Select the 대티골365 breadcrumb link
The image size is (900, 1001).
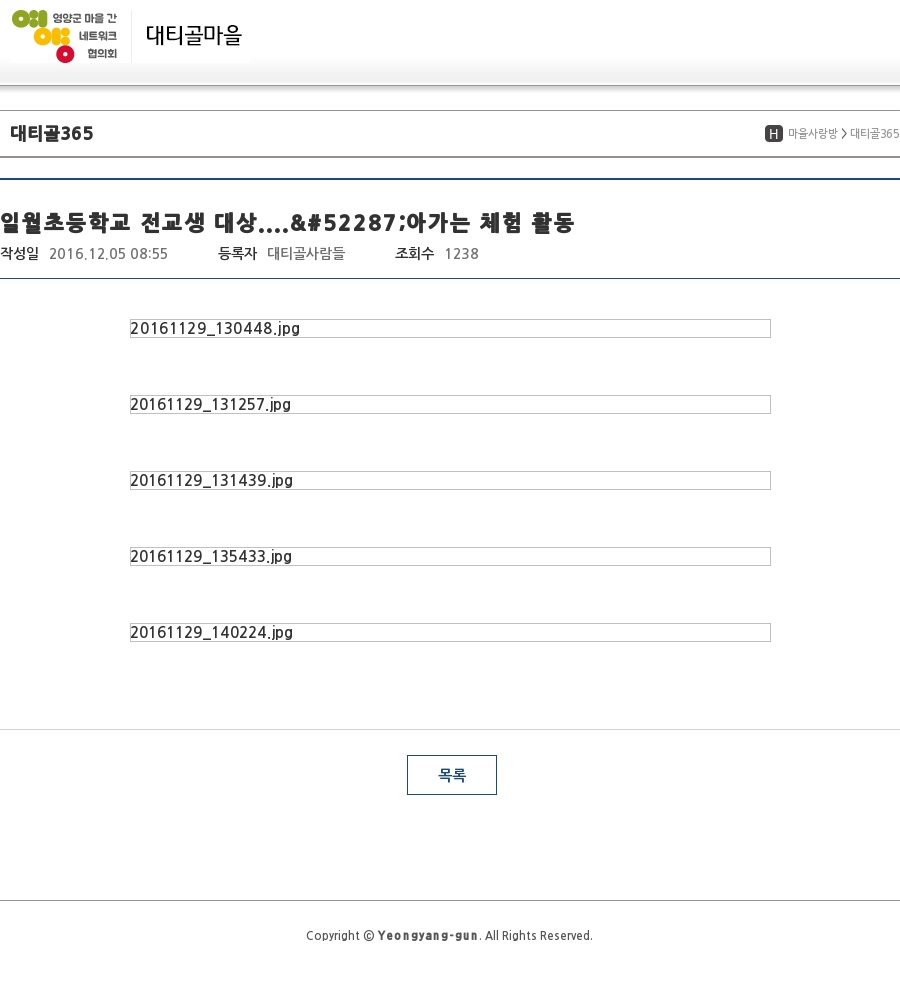[874, 134]
